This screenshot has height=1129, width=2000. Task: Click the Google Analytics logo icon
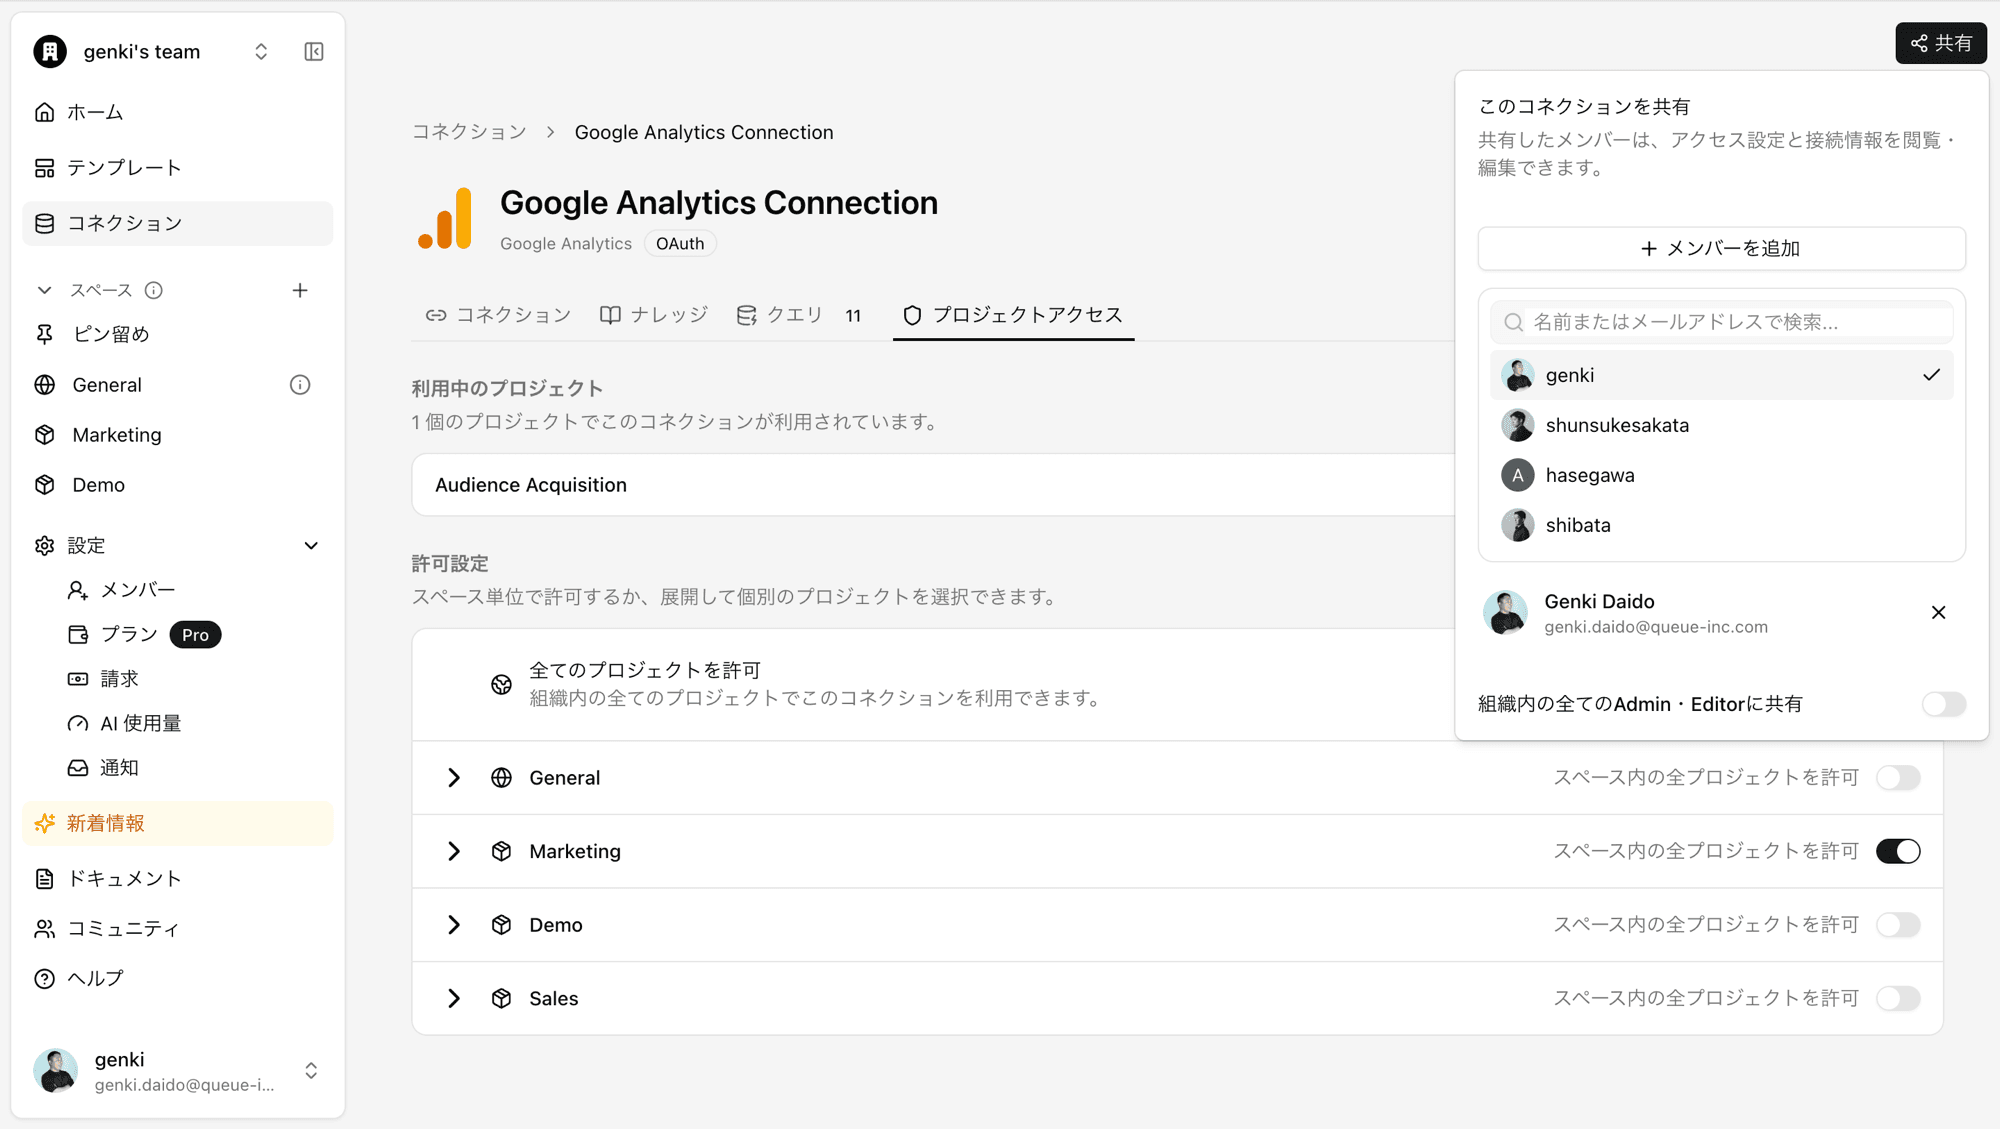point(445,218)
